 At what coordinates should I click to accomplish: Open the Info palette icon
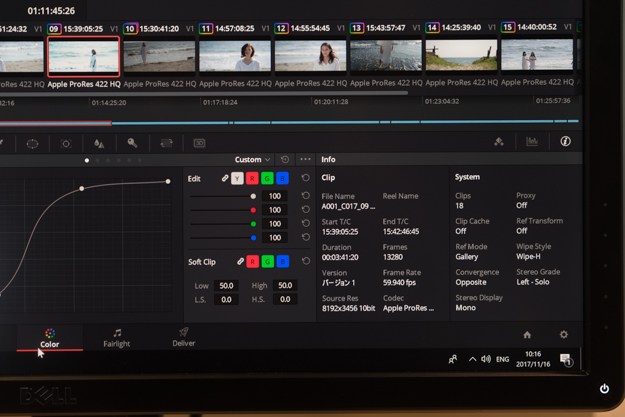point(565,142)
